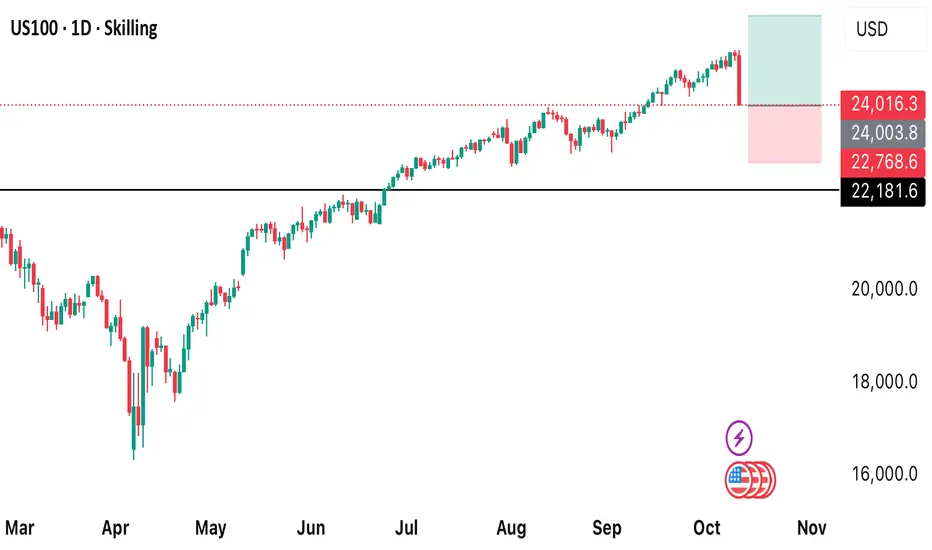Click the large red October candle
This screenshot has height=550, width=932.
click(x=739, y=80)
